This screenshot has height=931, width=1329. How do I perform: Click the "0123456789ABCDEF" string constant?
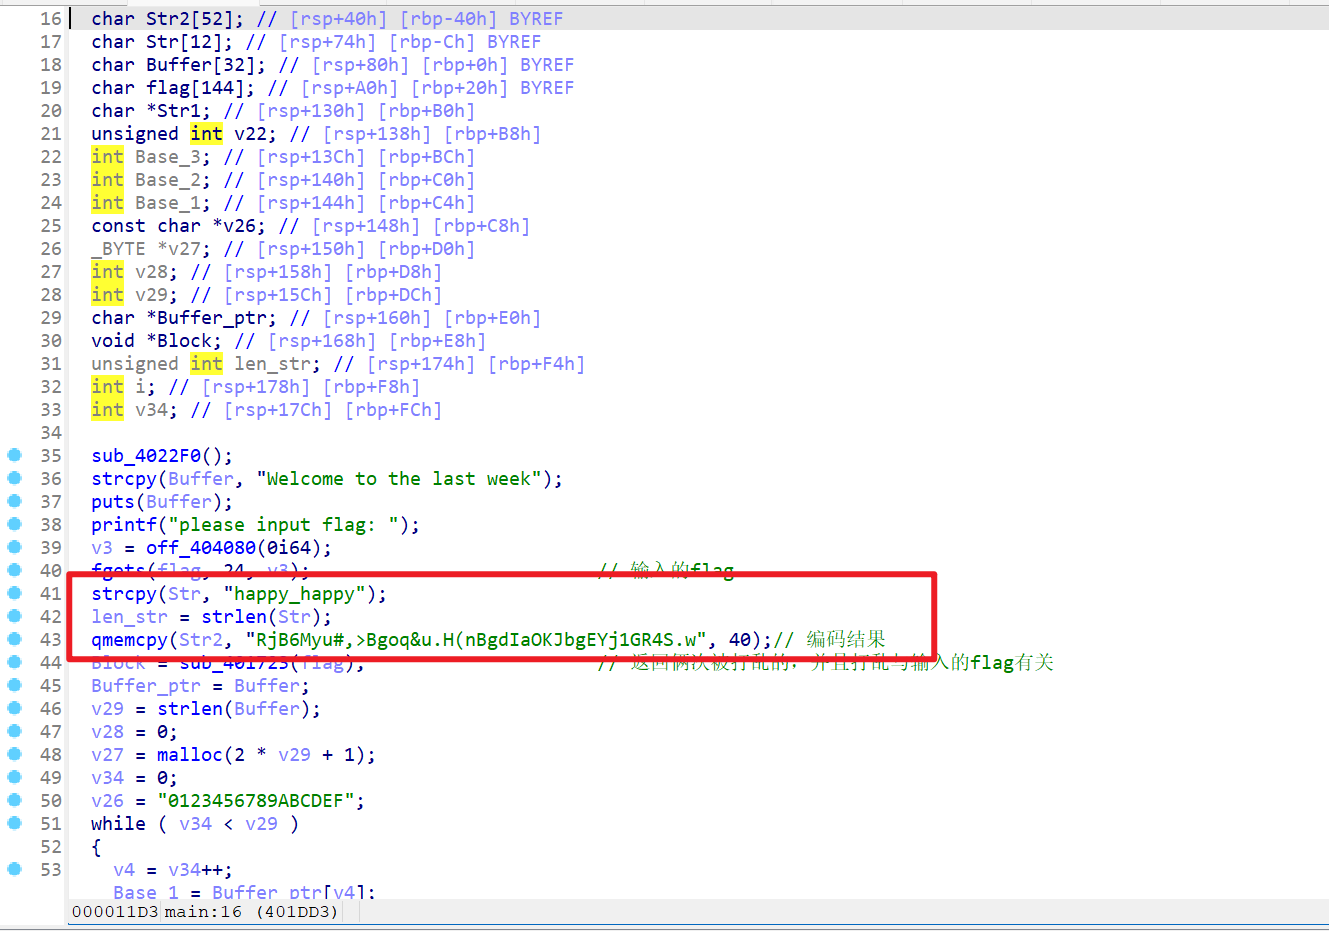tap(260, 801)
